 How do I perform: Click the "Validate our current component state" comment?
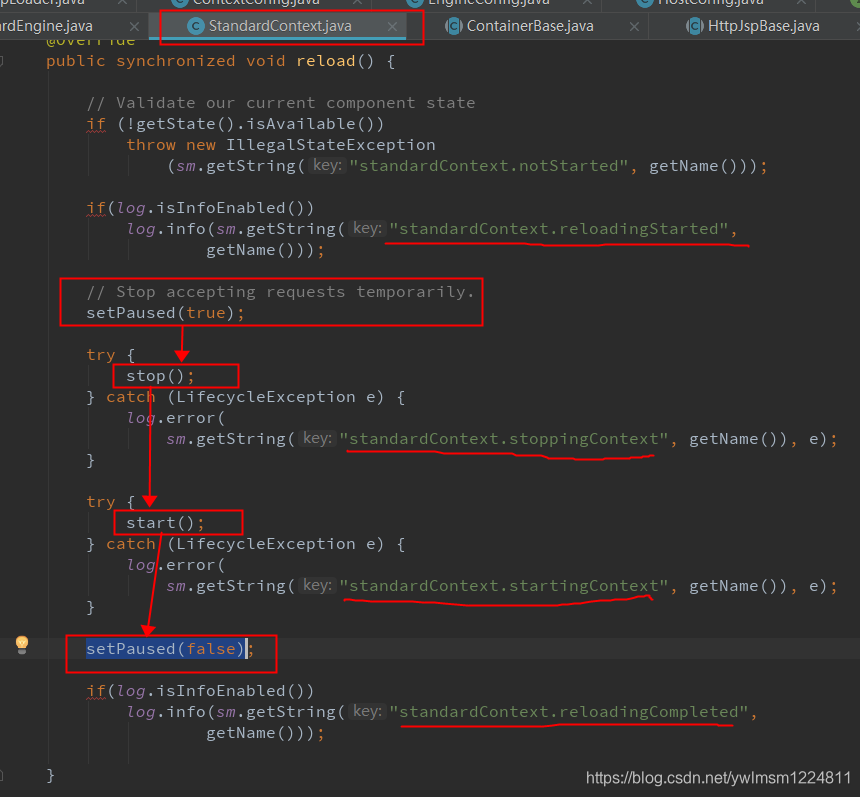(281, 103)
